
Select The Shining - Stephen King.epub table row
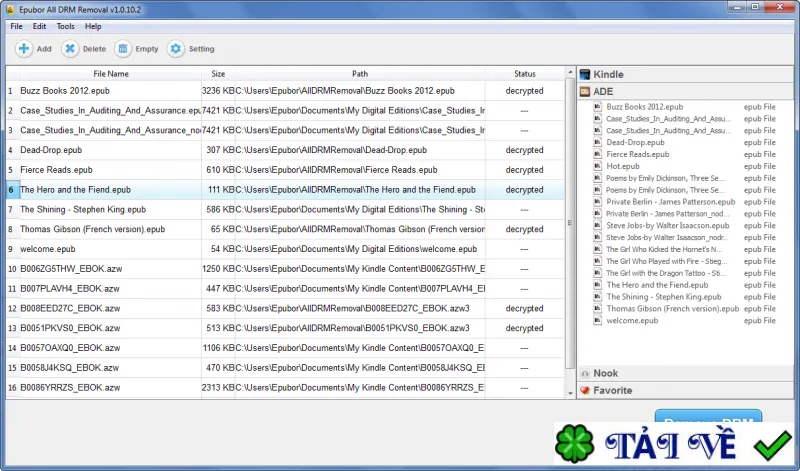(285, 210)
